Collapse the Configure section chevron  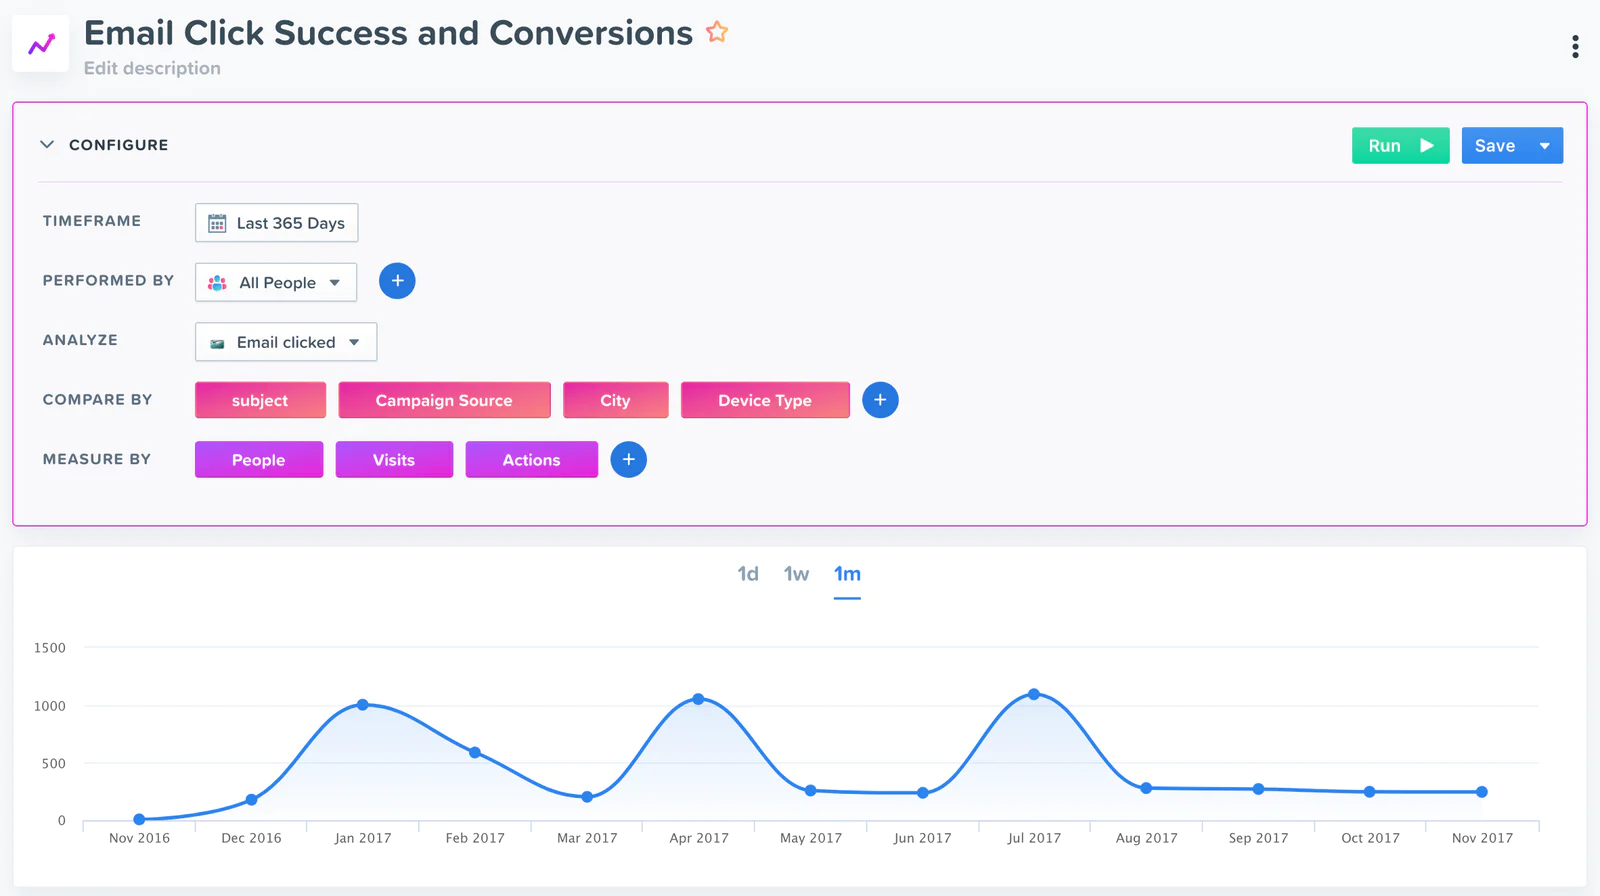click(47, 144)
